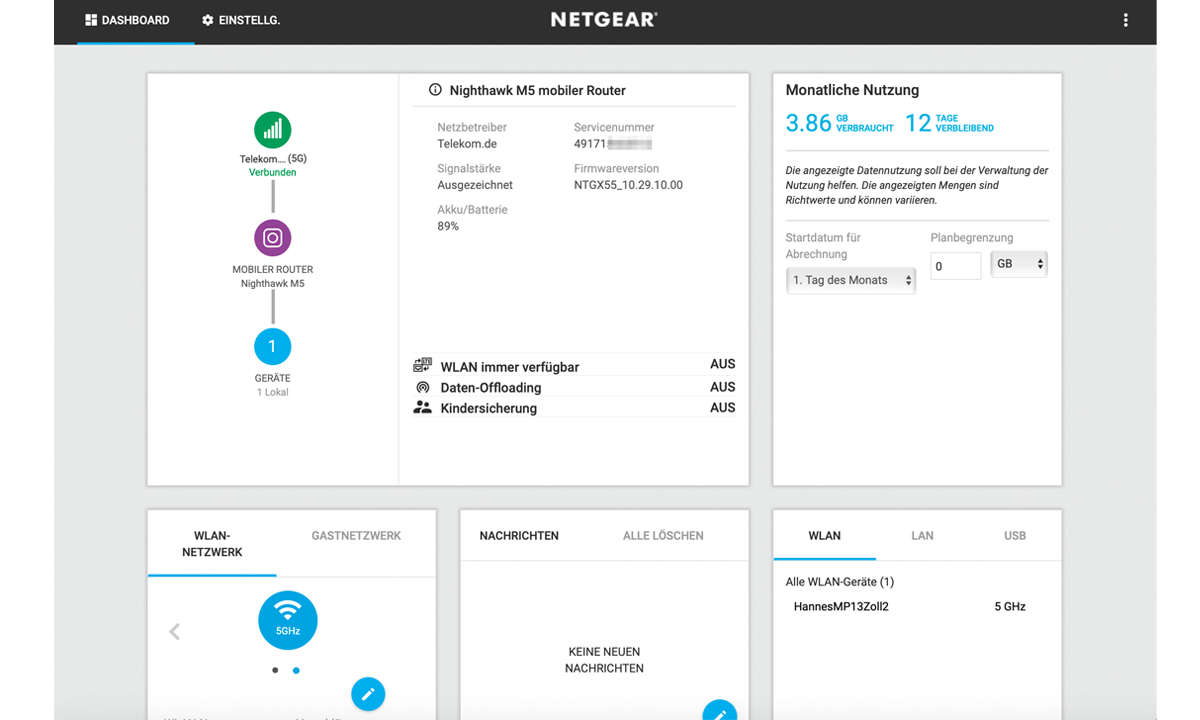Click the HannesMP13Zoll2 device entry
1200x720 pixels.
click(x=841, y=607)
